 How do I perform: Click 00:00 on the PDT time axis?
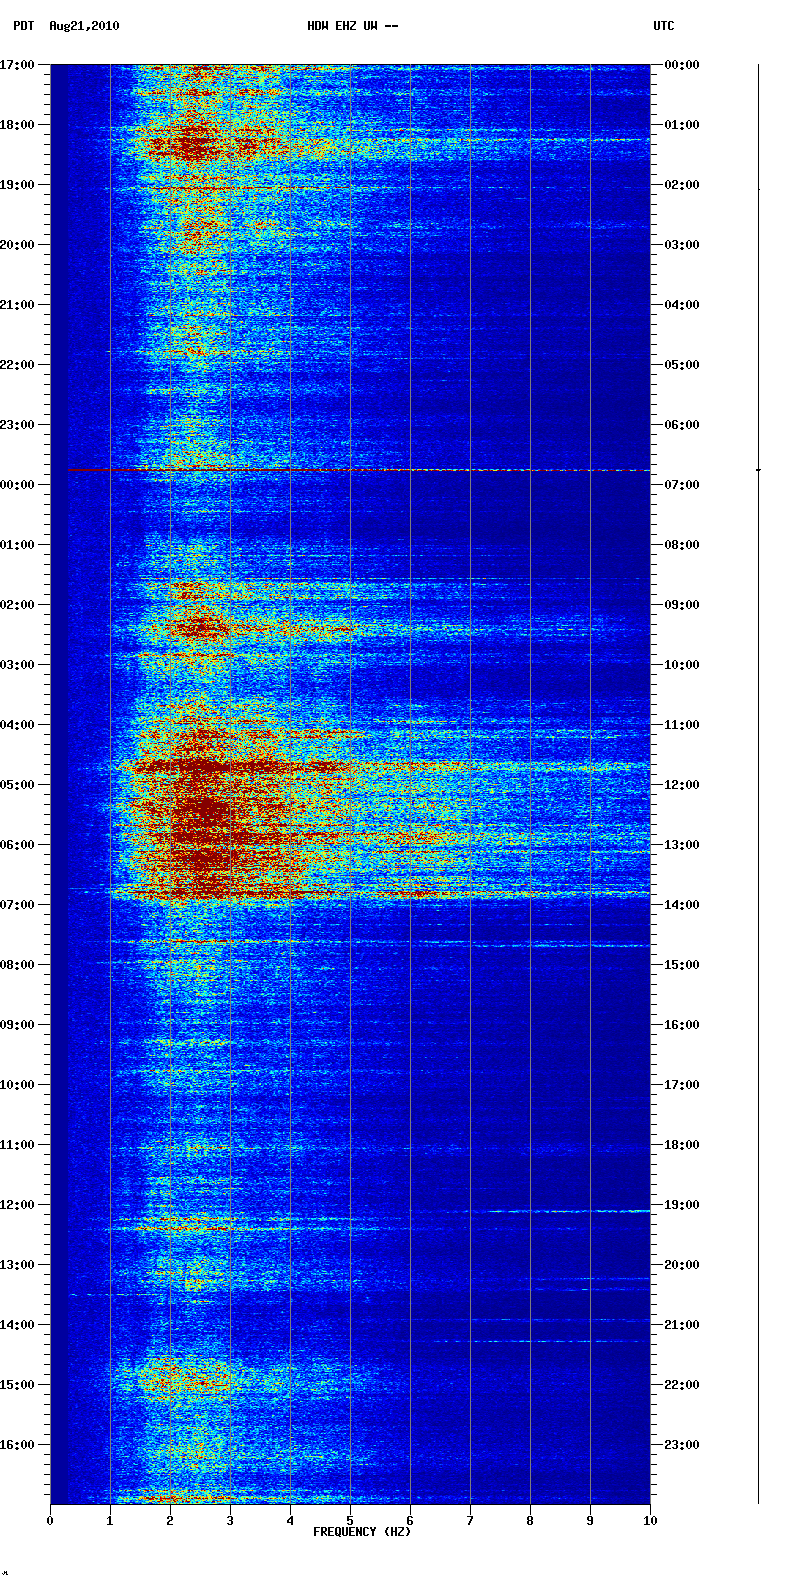(18, 485)
